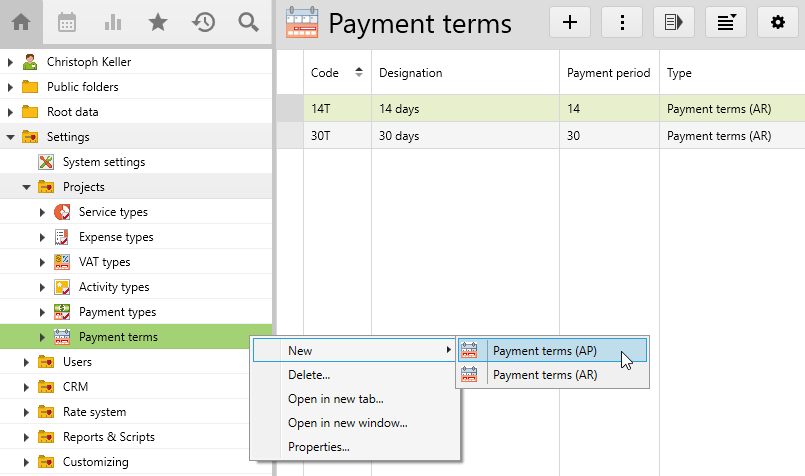The image size is (805, 476).
Task: Collapse the Settings tree node
Action: pyautogui.click(x=11, y=137)
